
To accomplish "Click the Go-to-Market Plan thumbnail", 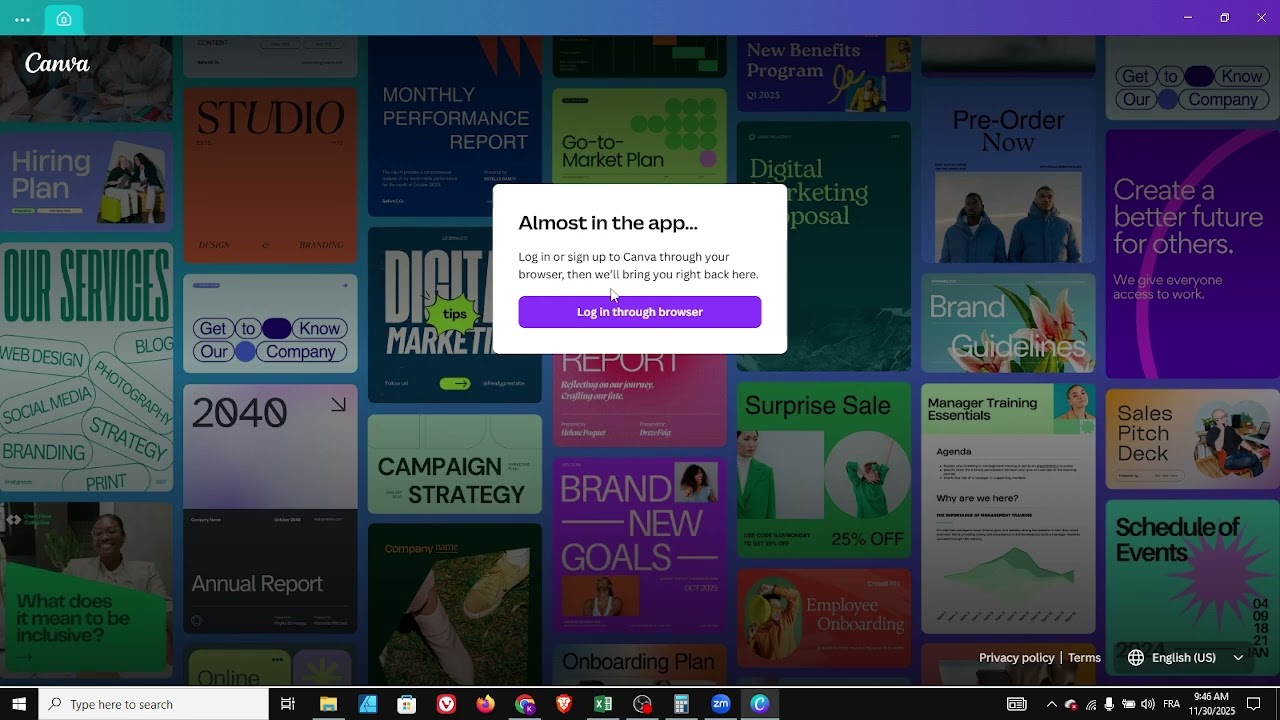I will click(x=640, y=136).
